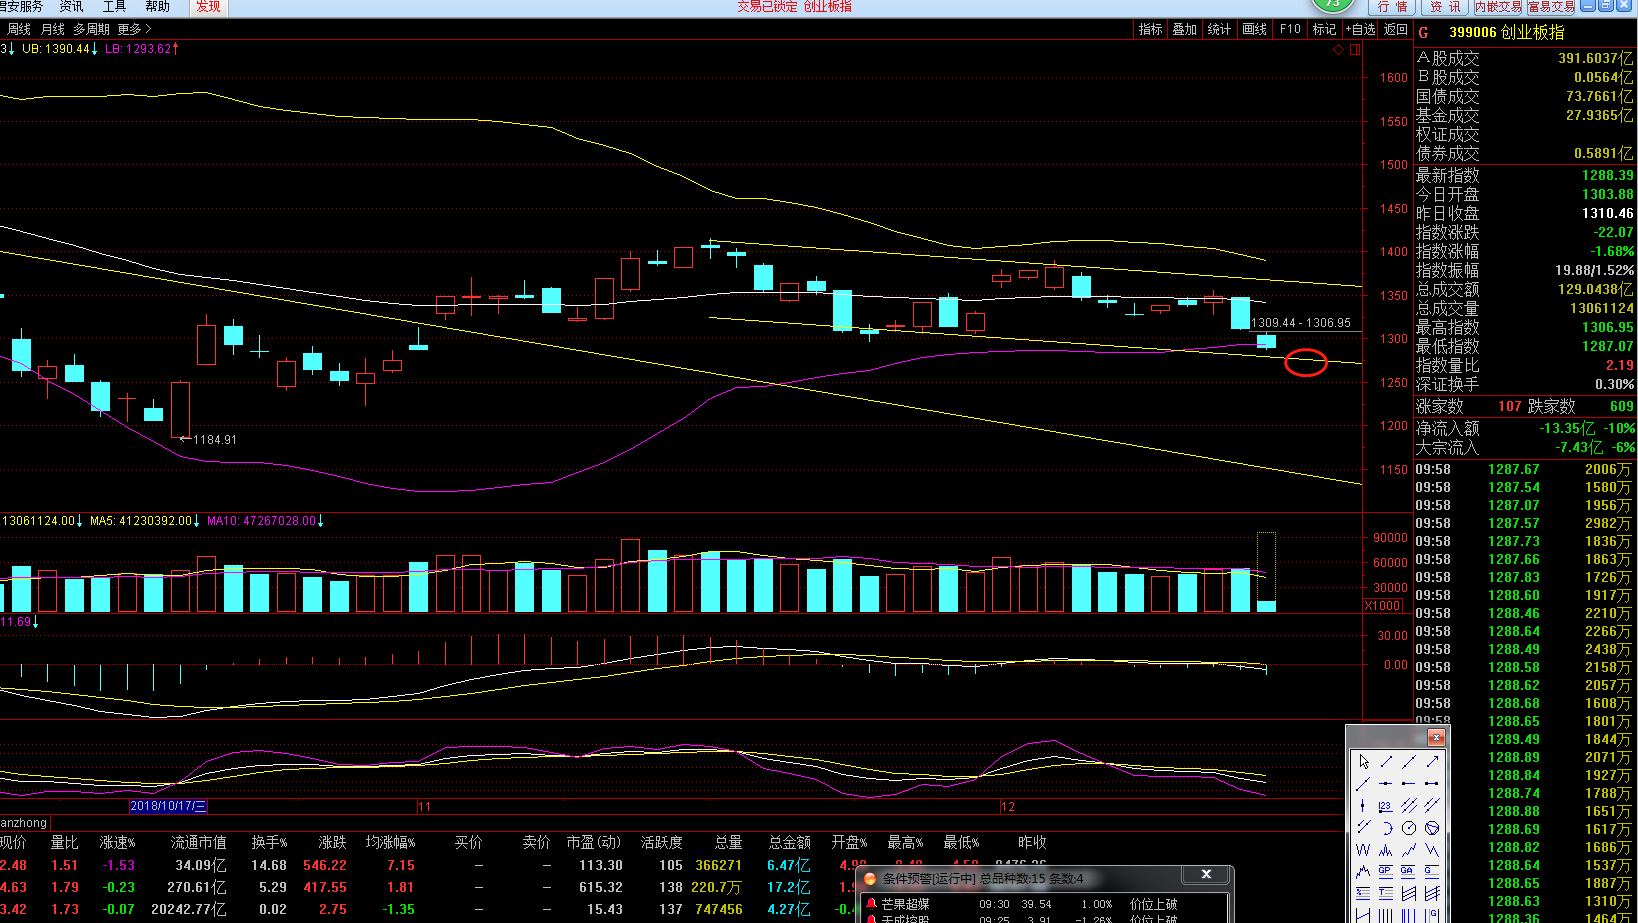Choose the G lines tool
Screen dimensions: 1638x923
click(x=1432, y=872)
